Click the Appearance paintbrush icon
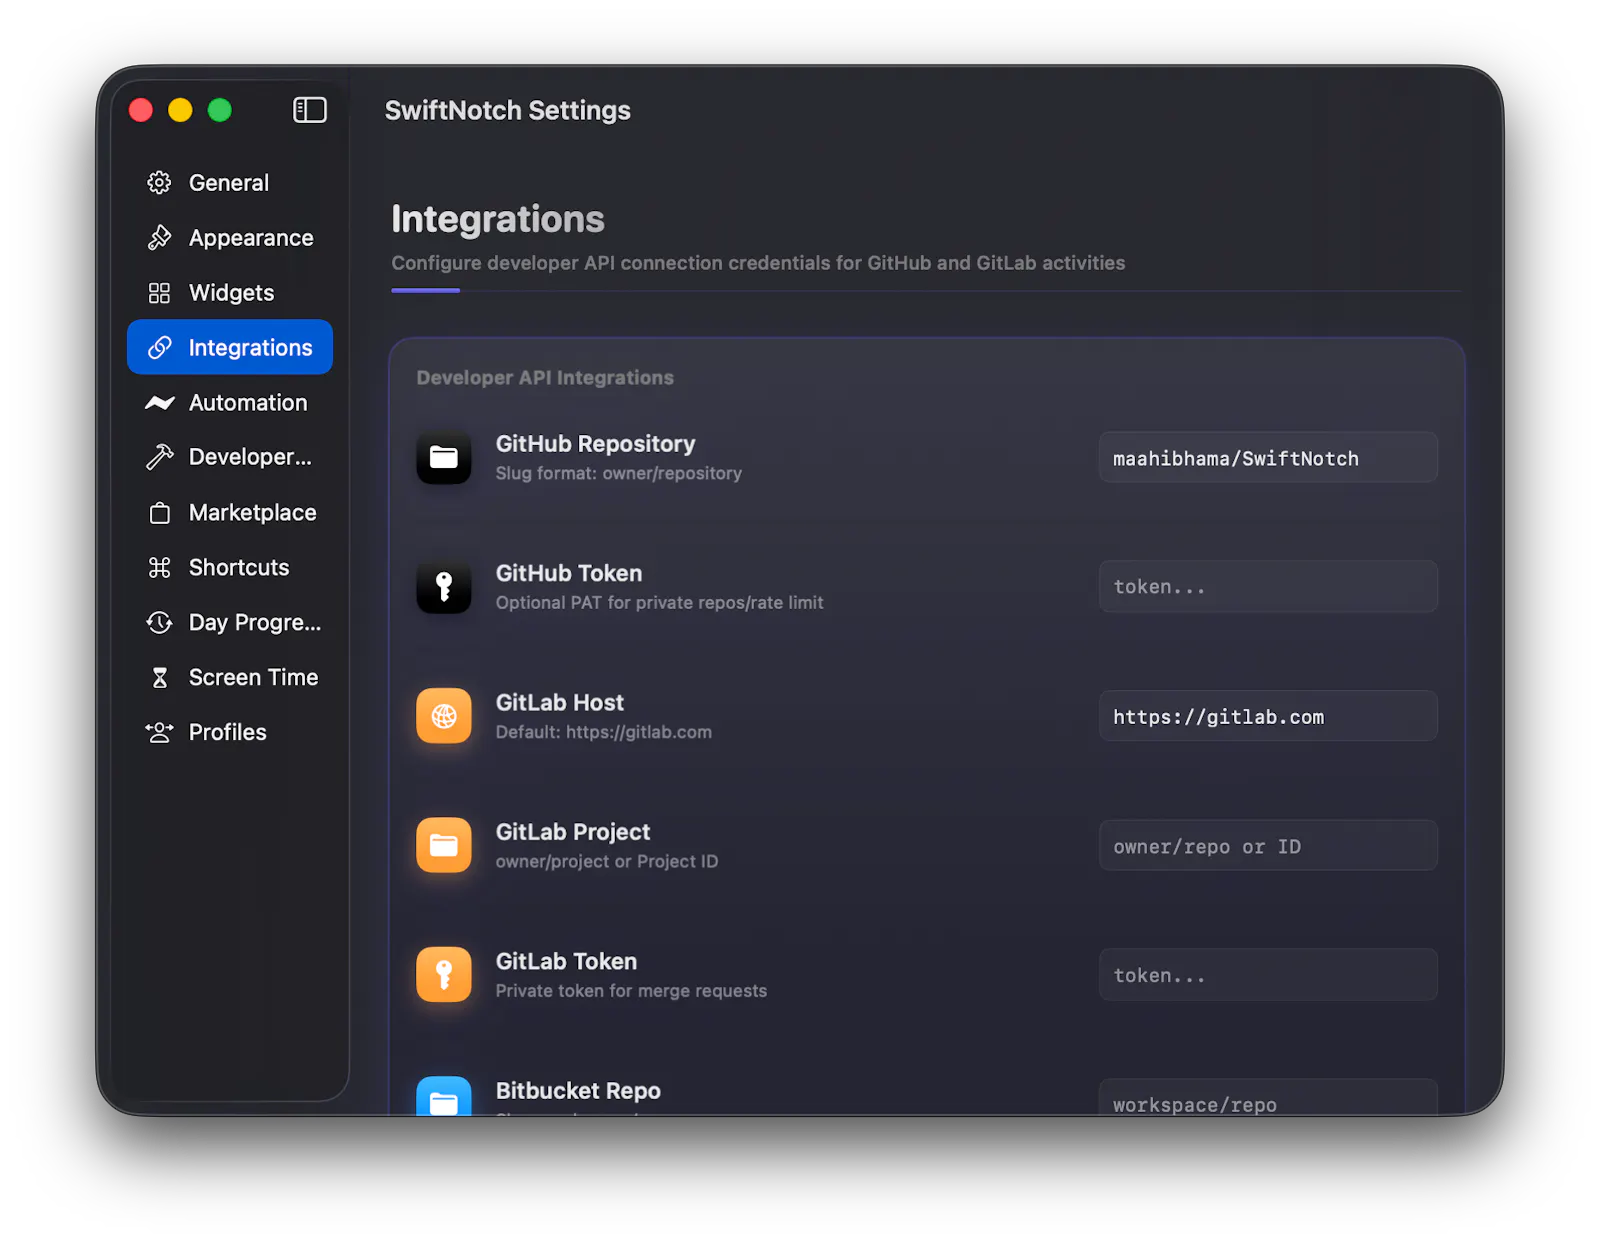The image size is (1600, 1243). coord(159,238)
